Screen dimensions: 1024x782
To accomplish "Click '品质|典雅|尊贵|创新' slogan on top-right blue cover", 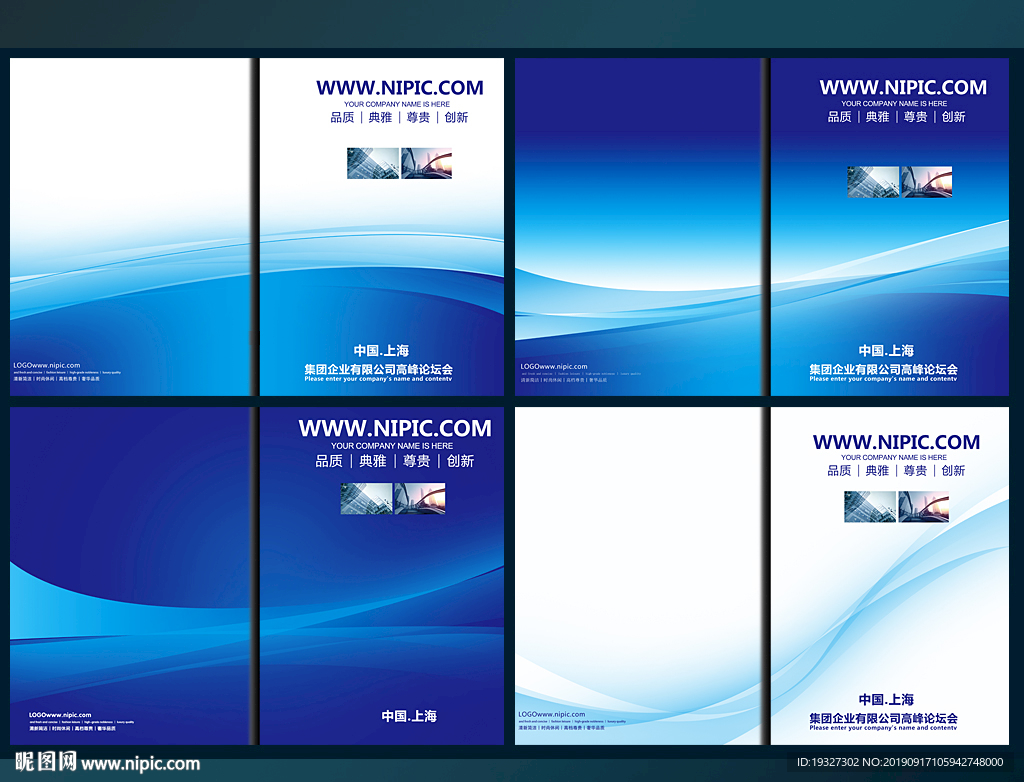I will coord(896,117).
